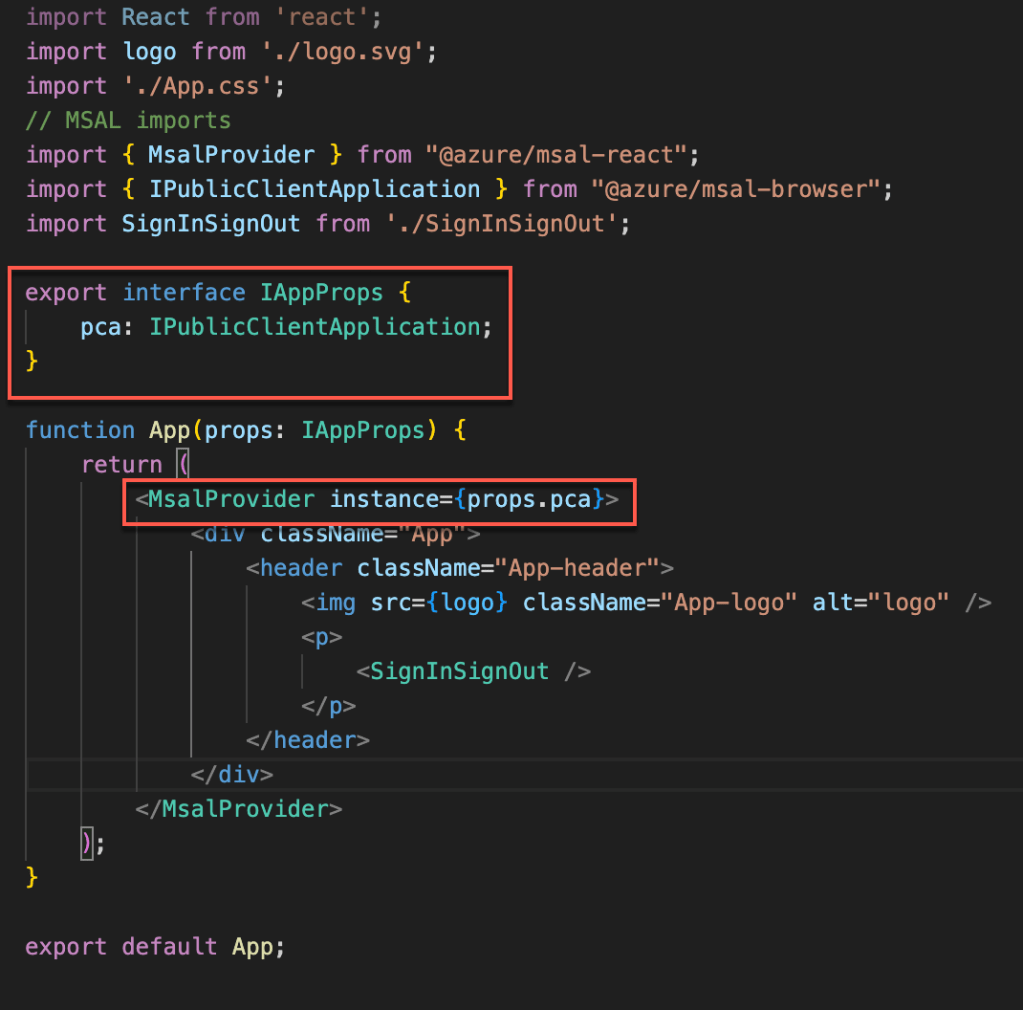Click the opening div tag with className App
The height and width of the screenshot is (1010, 1023).
pos(225,533)
